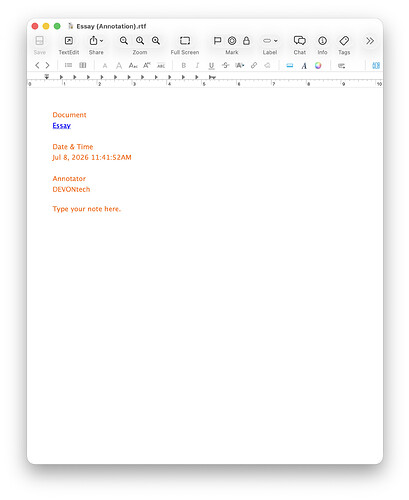Toggle strikethrough formatting
409x500 pixels.
[225, 65]
